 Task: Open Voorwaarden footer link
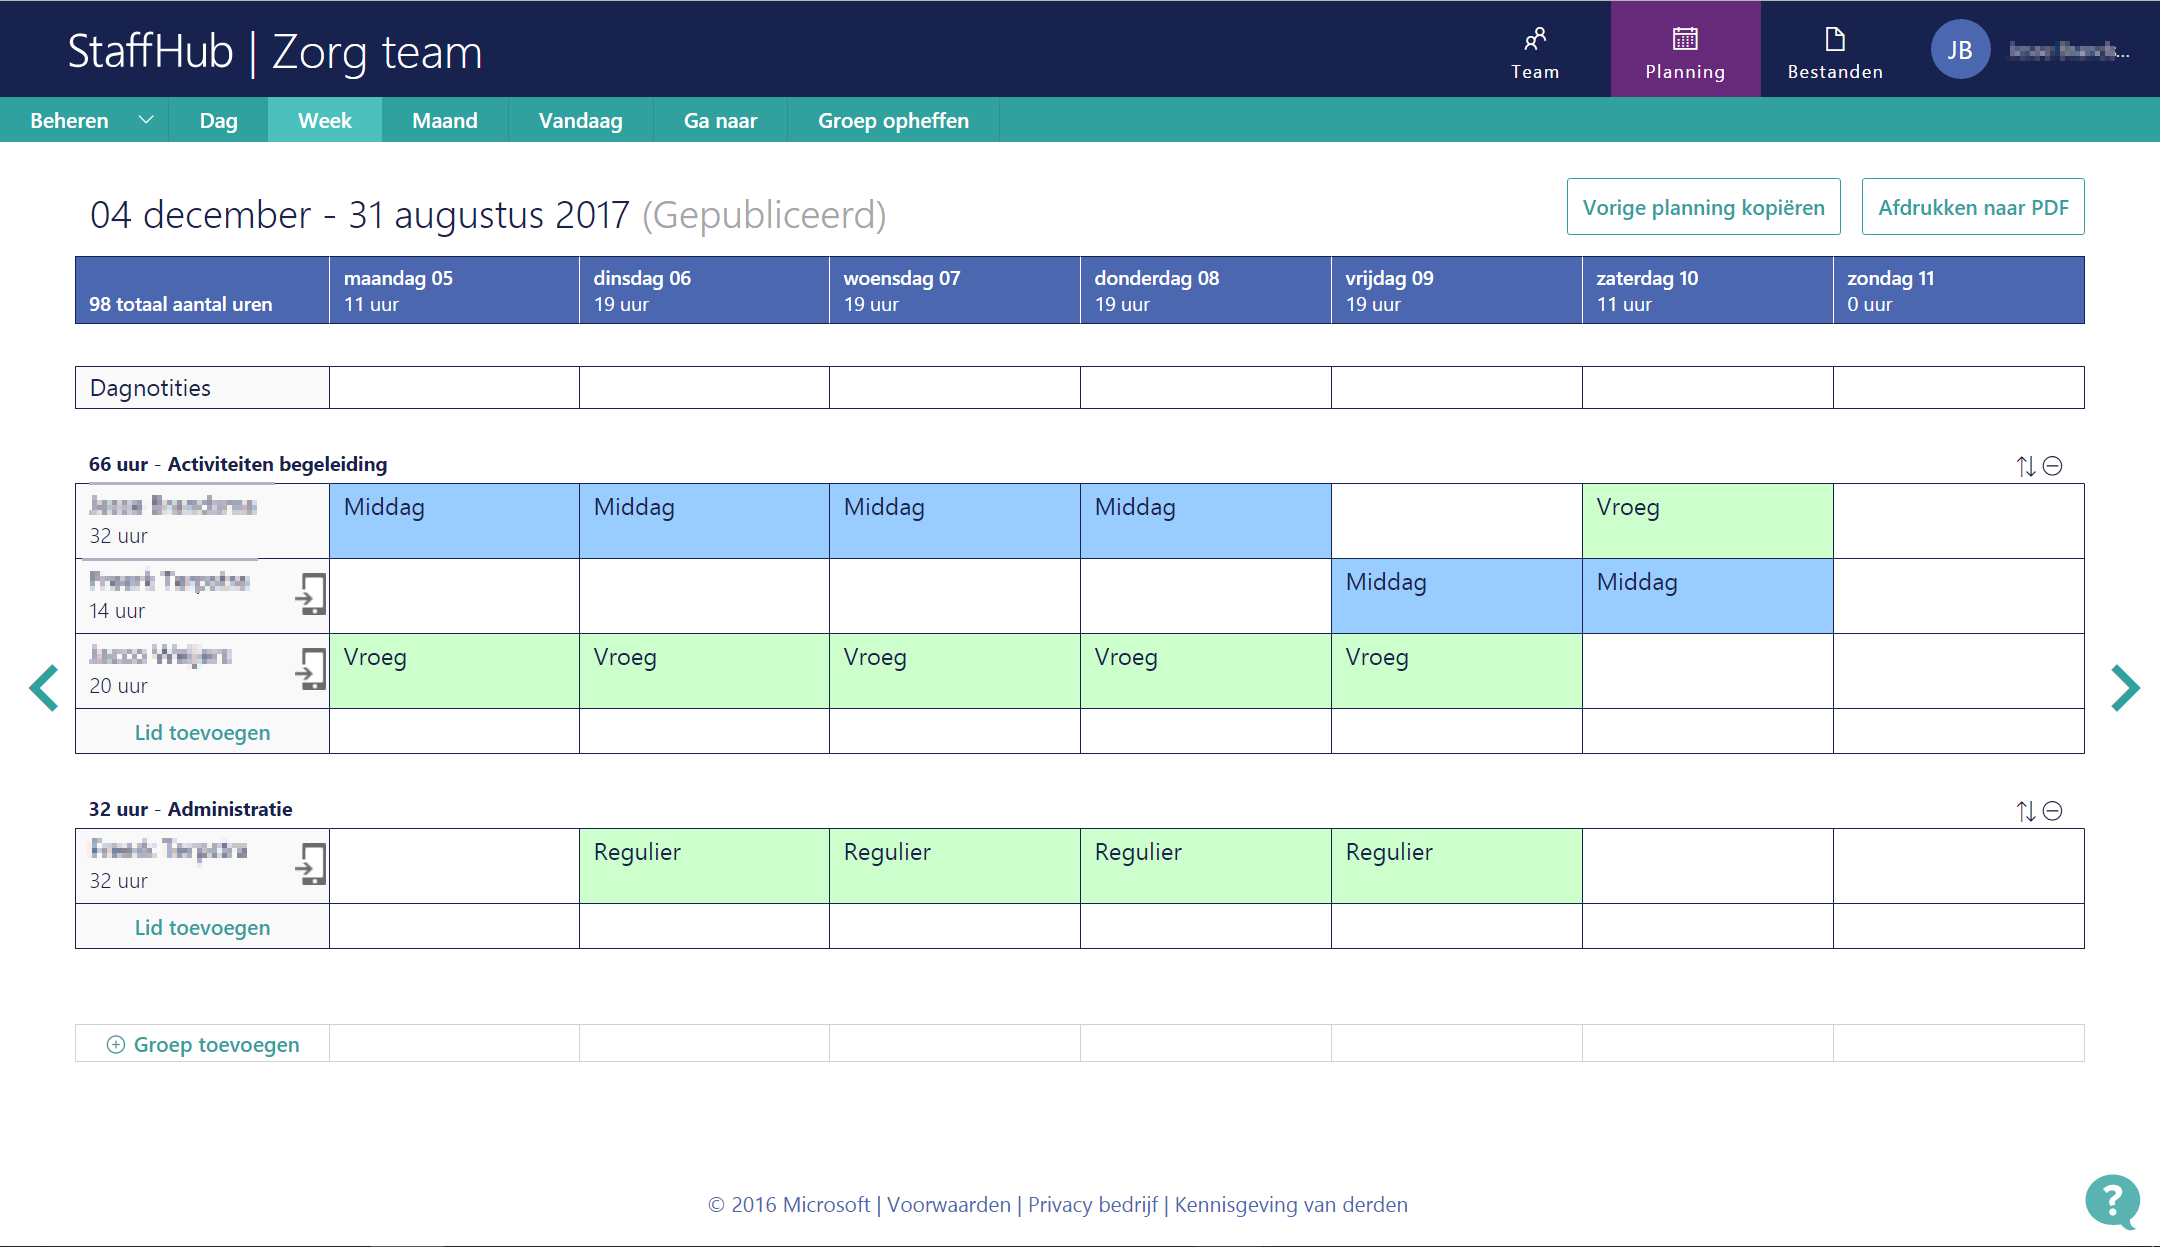point(949,1205)
